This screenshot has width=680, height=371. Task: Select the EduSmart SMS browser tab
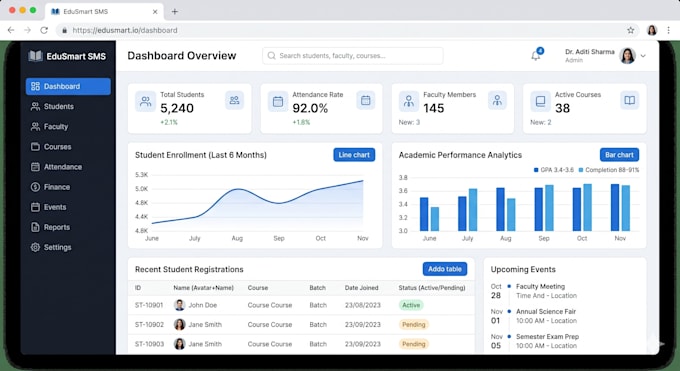[104, 12]
